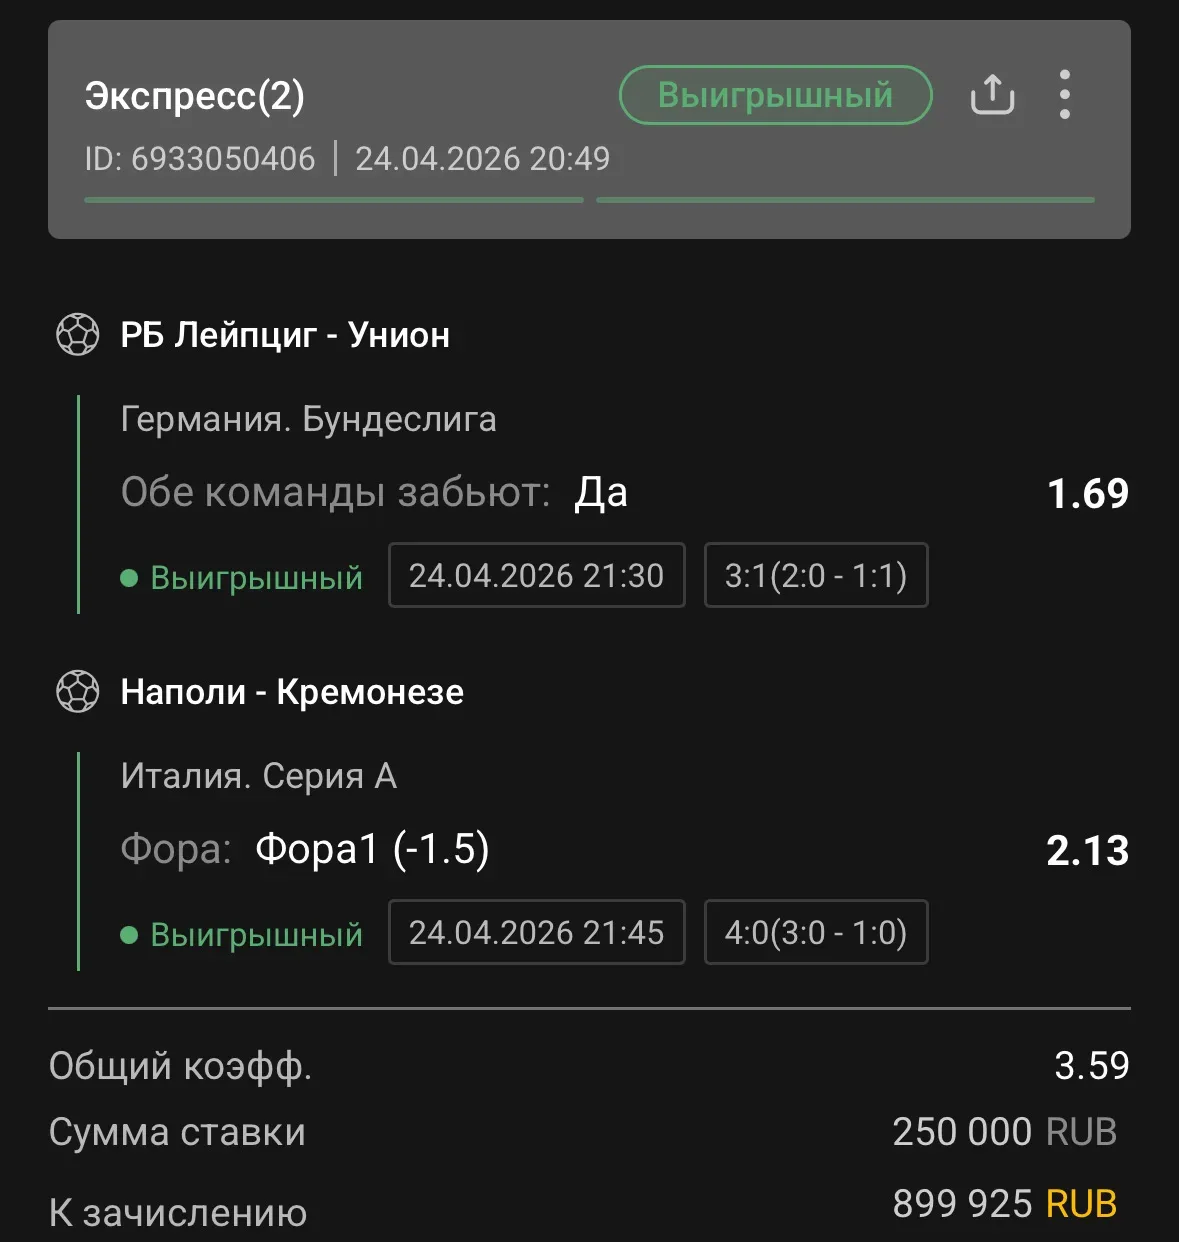The height and width of the screenshot is (1242, 1179).
Task: Tap the left green progress bar segment
Action: point(334,200)
